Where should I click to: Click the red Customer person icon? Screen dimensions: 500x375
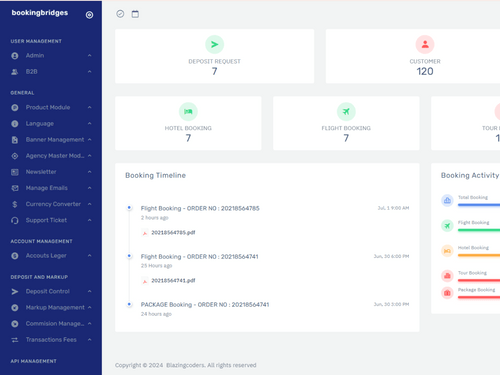425,44
